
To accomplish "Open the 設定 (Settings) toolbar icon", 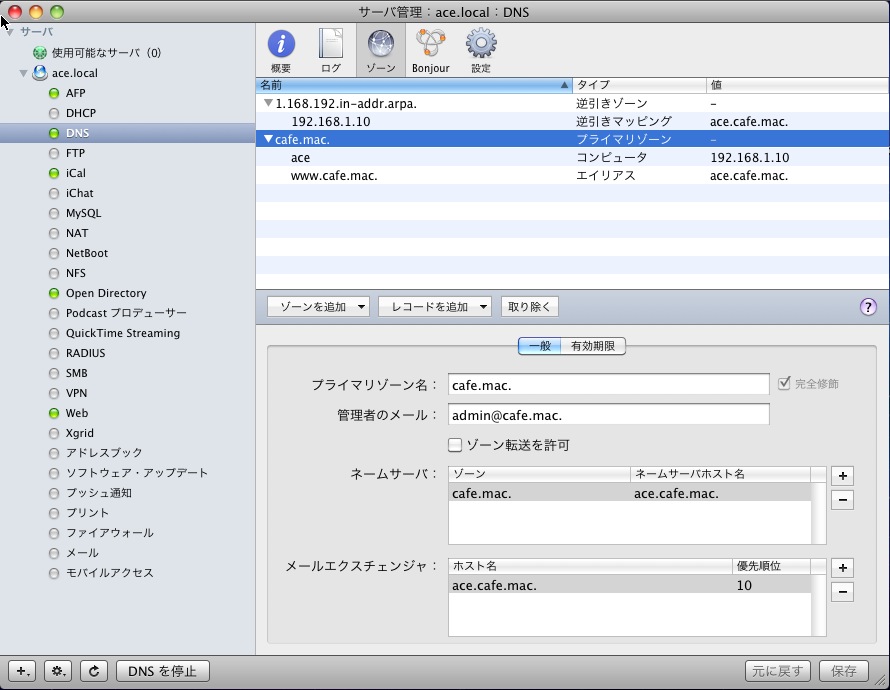I will [x=481, y=43].
